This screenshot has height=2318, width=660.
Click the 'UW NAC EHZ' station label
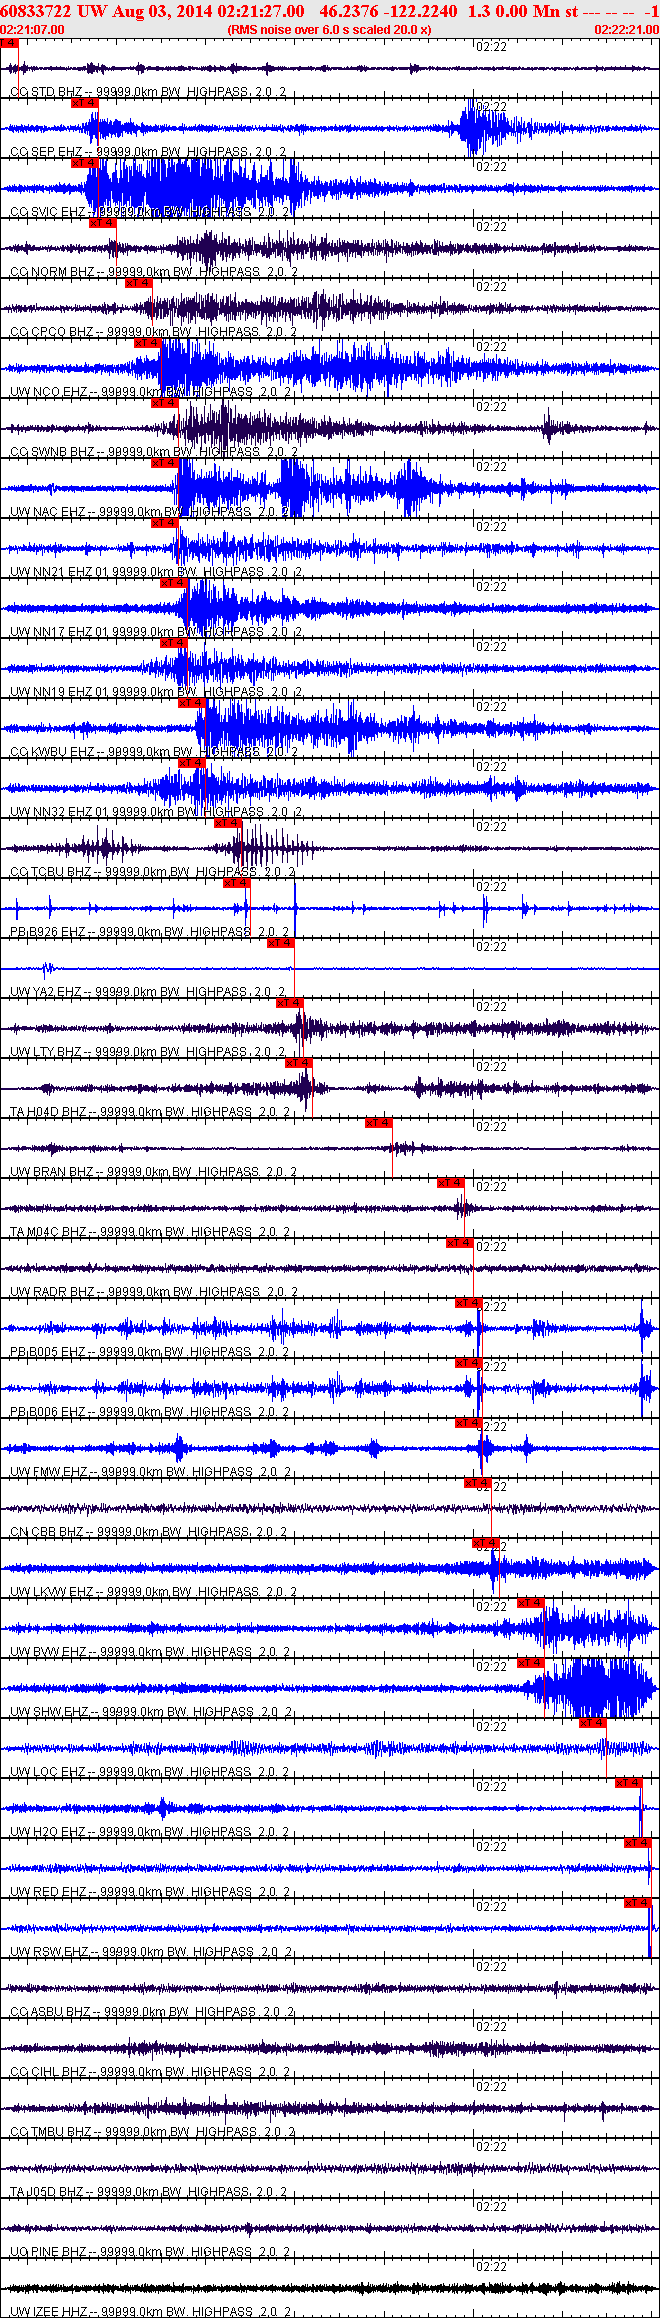point(48,512)
